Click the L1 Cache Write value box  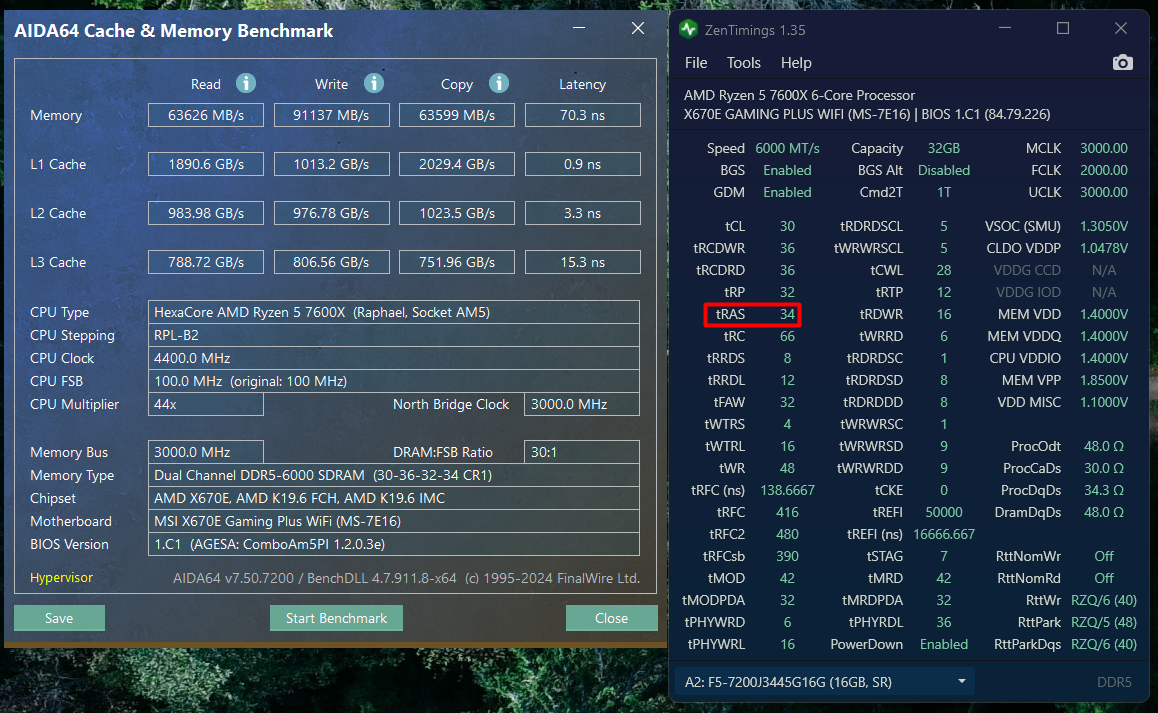pyautogui.click(x=332, y=164)
